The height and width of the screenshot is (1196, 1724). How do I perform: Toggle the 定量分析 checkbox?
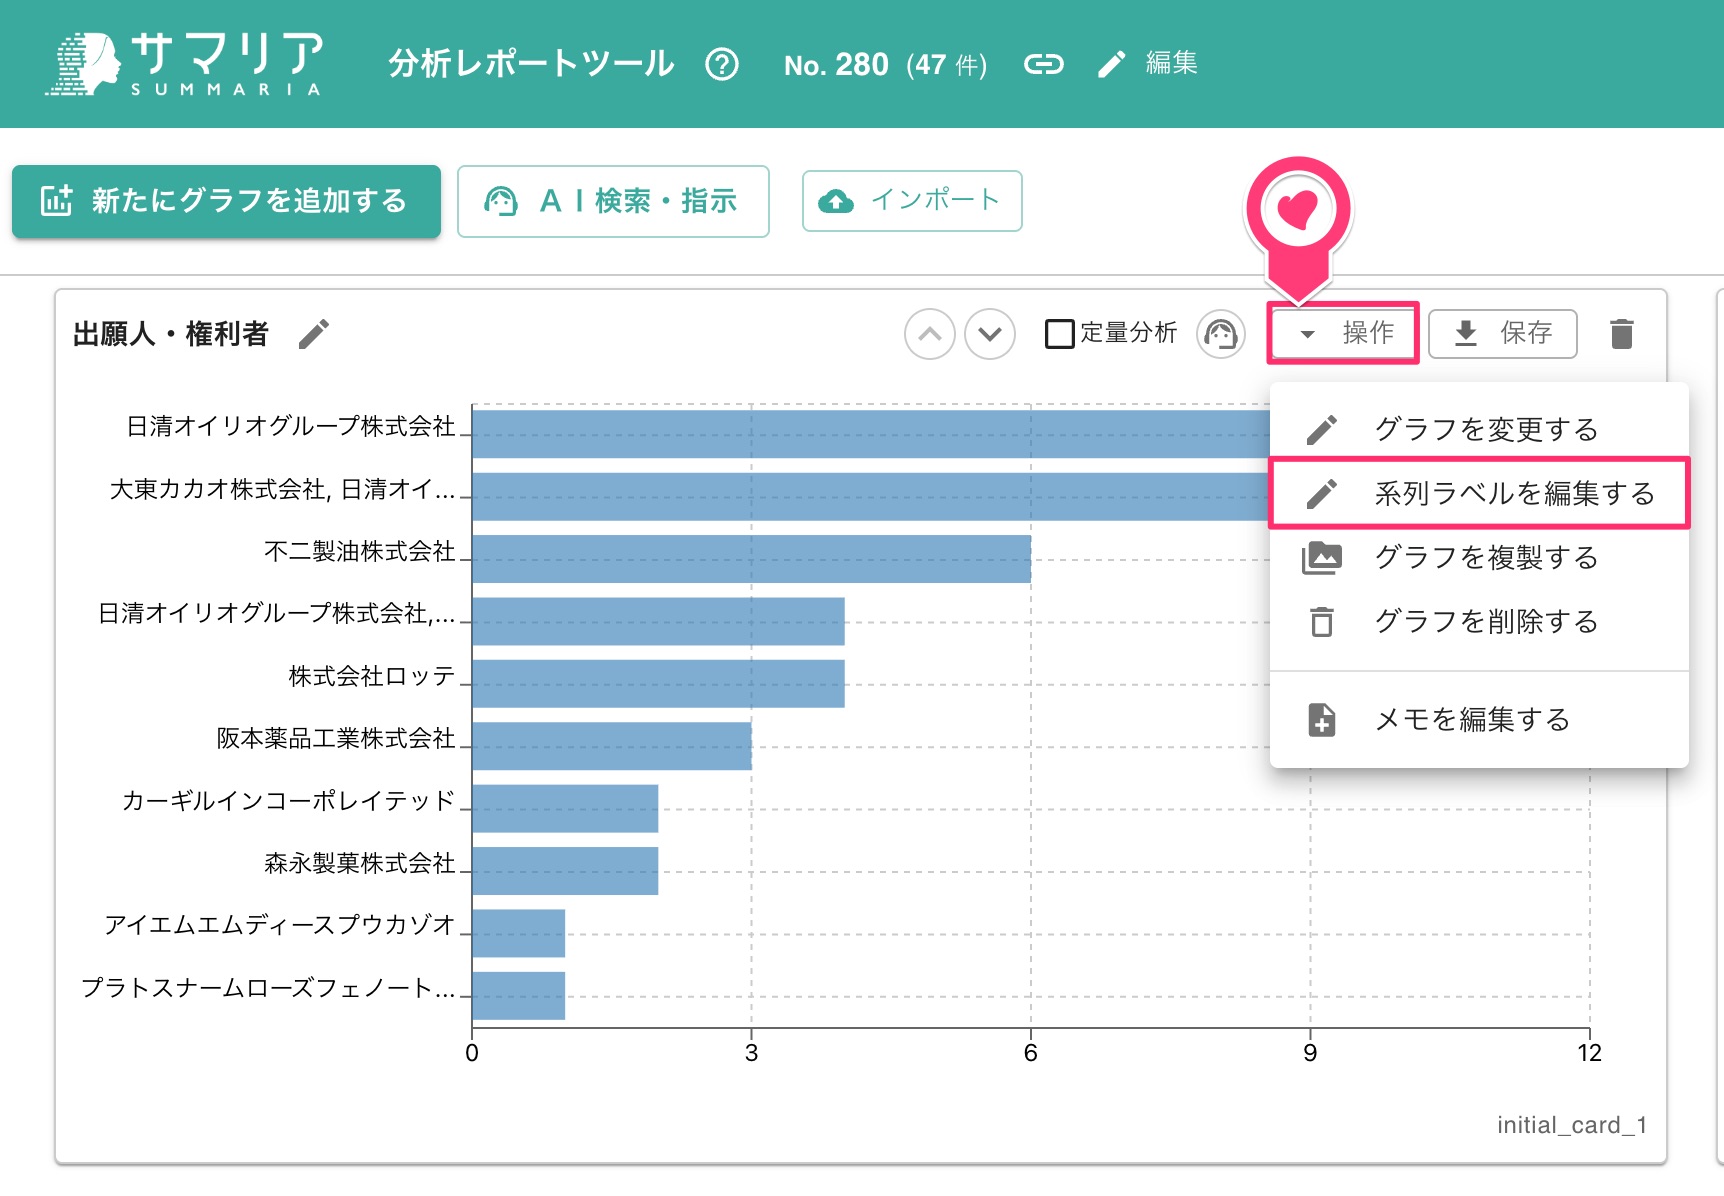pos(1059,334)
